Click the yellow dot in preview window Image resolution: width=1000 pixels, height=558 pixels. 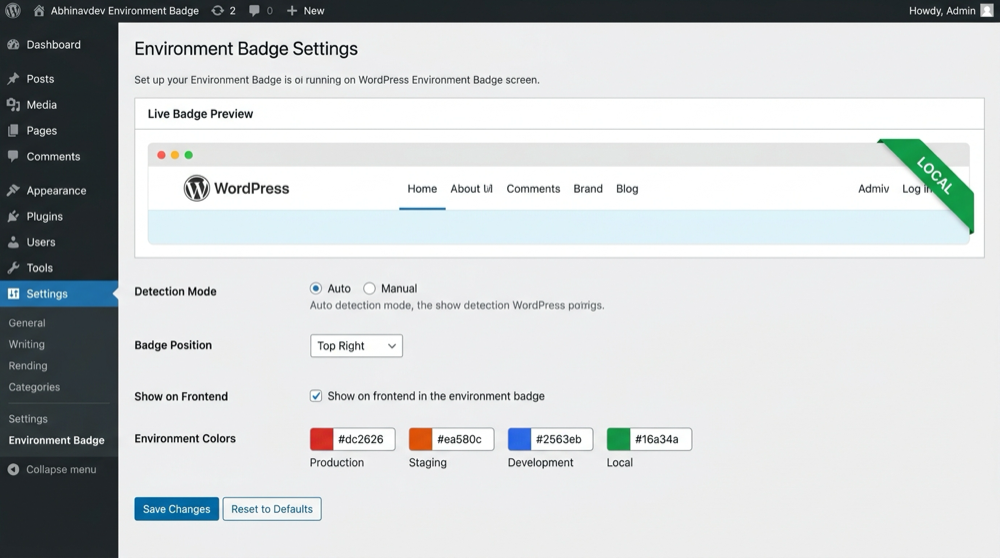pyautogui.click(x=175, y=155)
